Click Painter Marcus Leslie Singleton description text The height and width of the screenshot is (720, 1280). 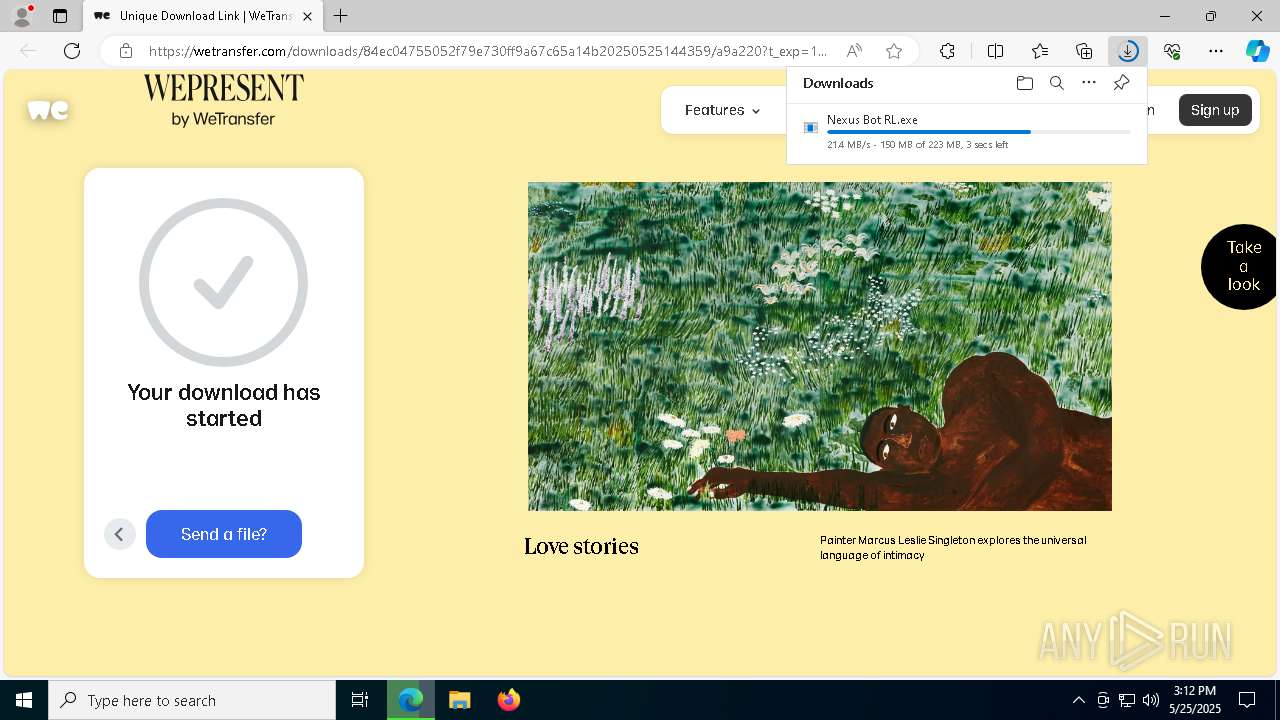(x=953, y=547)
